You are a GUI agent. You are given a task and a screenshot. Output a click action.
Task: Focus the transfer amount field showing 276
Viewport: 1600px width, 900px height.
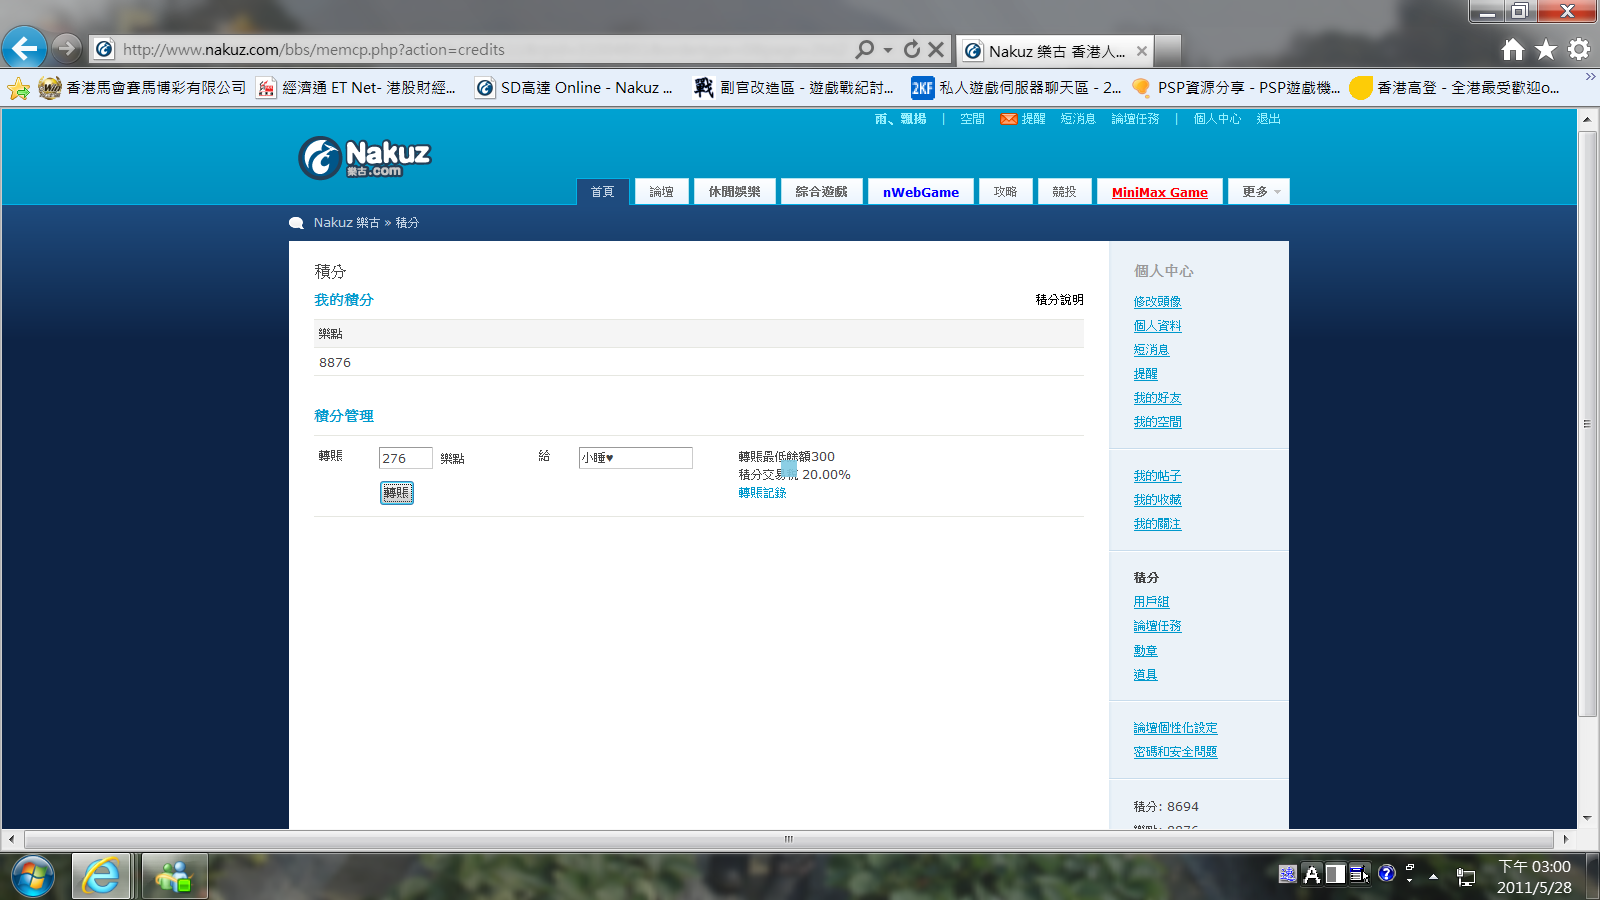click(406, 458)
